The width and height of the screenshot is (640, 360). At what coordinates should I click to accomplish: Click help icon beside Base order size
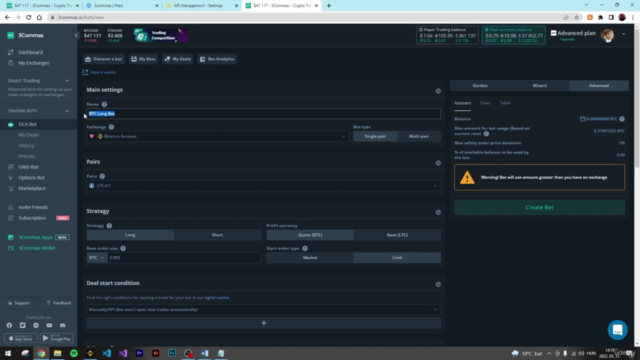click(123, 248)
